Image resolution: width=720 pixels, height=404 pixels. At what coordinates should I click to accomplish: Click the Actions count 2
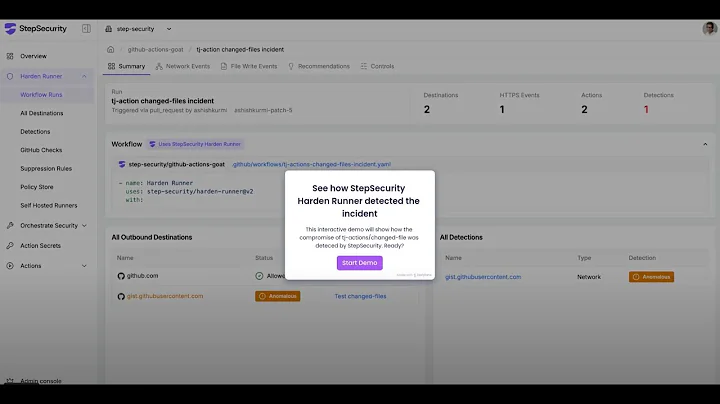[585, 110]
